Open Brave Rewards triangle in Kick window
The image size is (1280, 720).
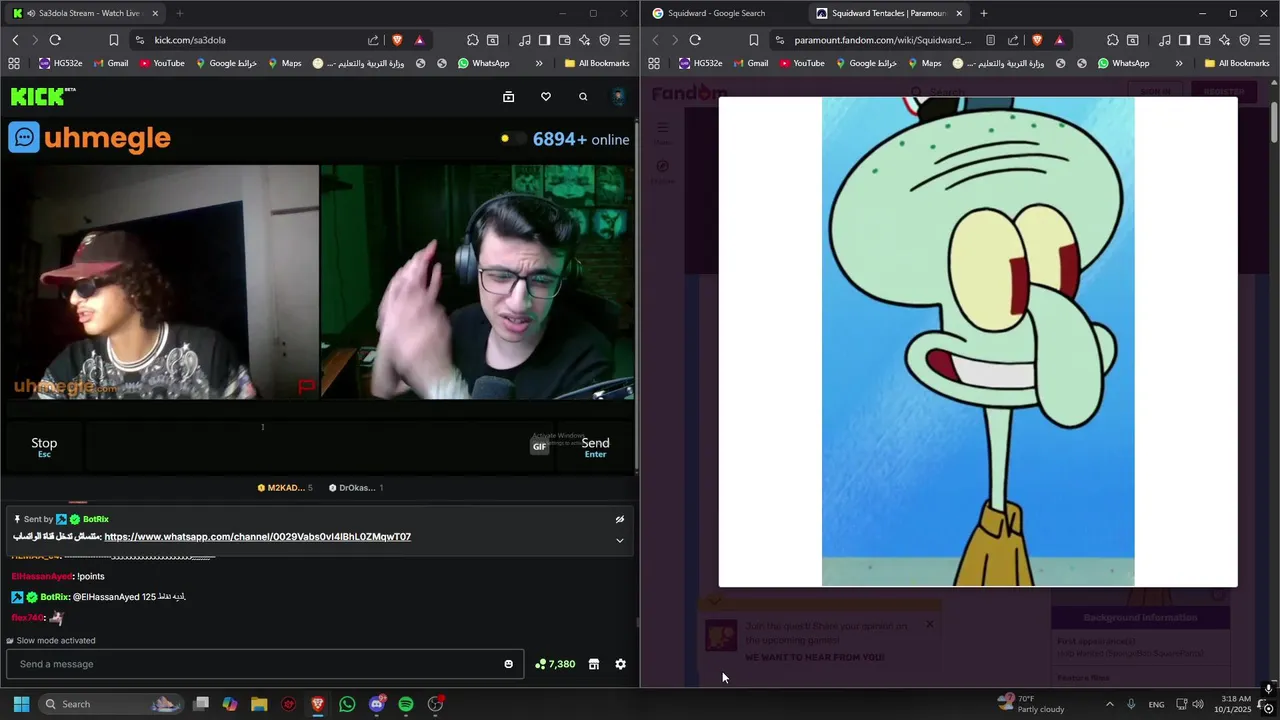[419, 40]
